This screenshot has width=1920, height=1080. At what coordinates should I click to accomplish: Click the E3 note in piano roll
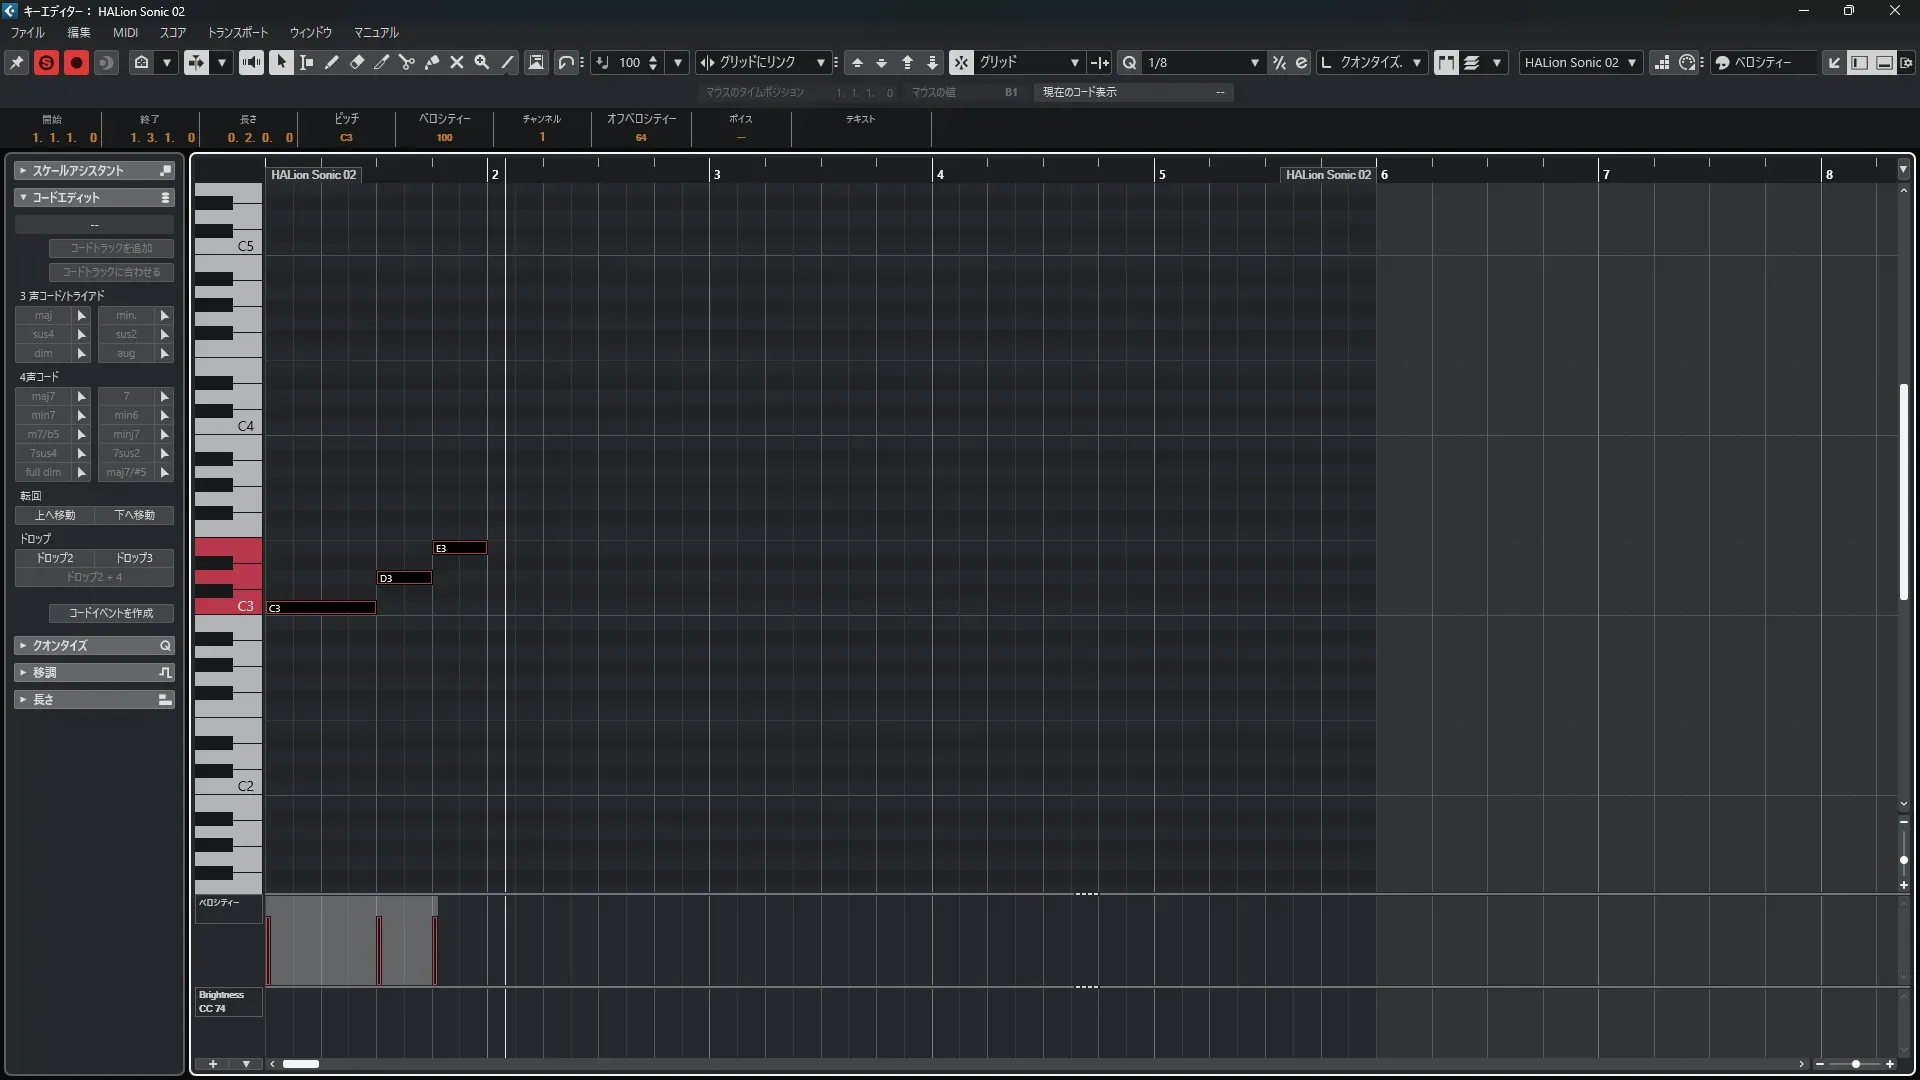click(460, 548)
